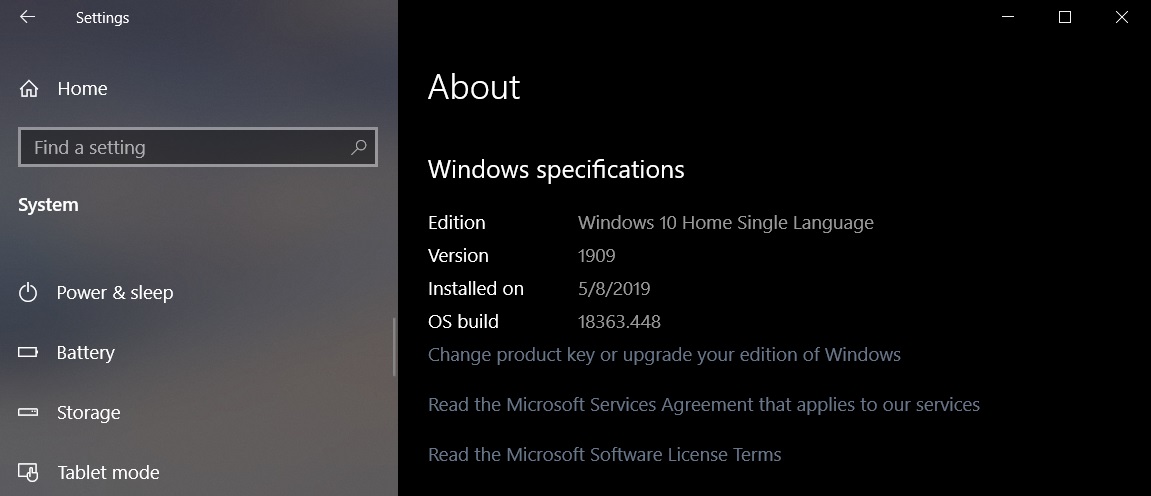Open Storage via its drive icon
Image resolution: width=1151 pixels, height=496 pixels.
pyautogui.click(x=29, y=413)
